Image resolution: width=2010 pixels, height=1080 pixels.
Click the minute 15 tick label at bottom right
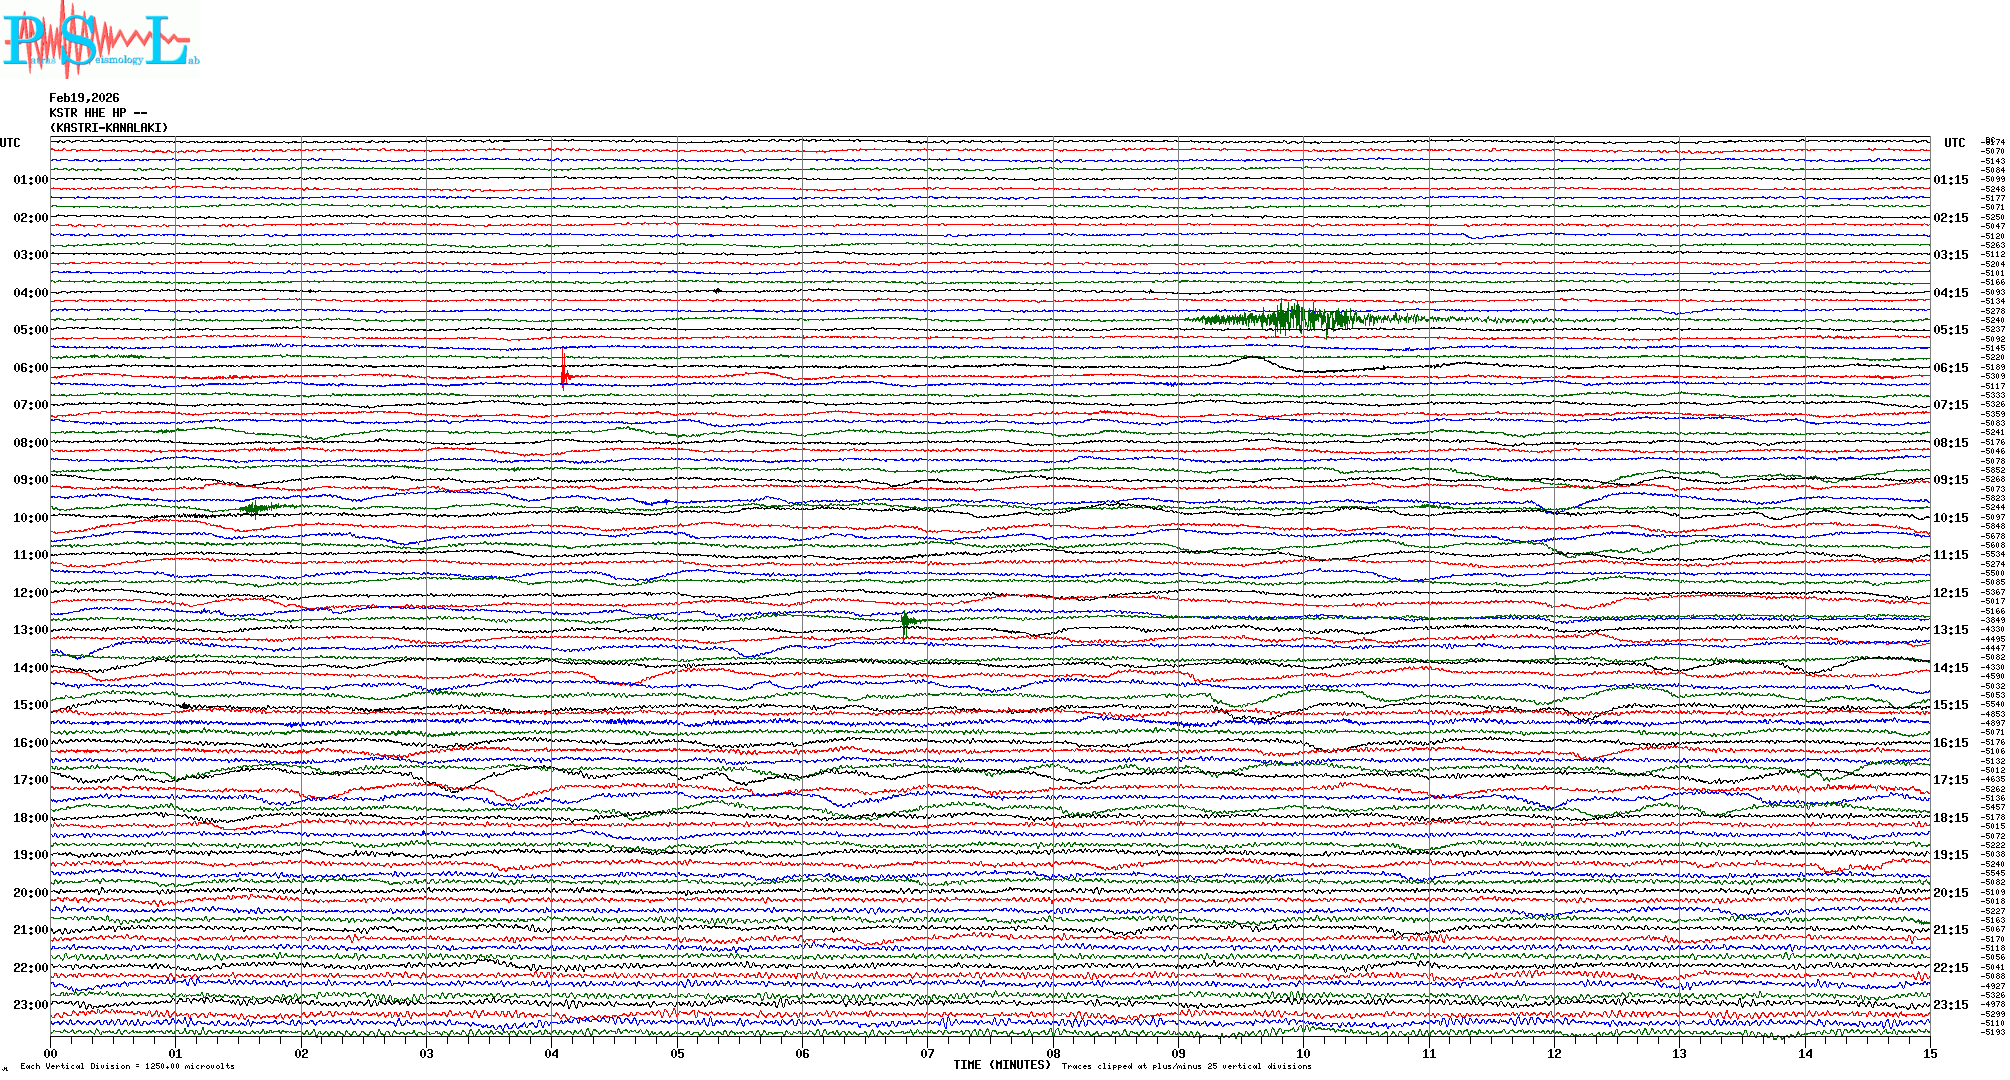[1929, 1053]
